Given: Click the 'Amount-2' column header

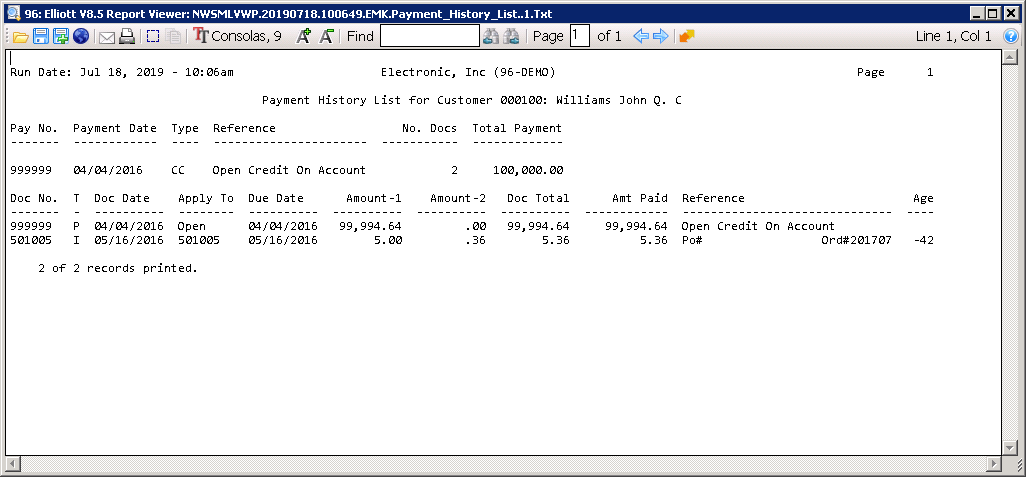Looking at the screenshot, I should point(458,198).
